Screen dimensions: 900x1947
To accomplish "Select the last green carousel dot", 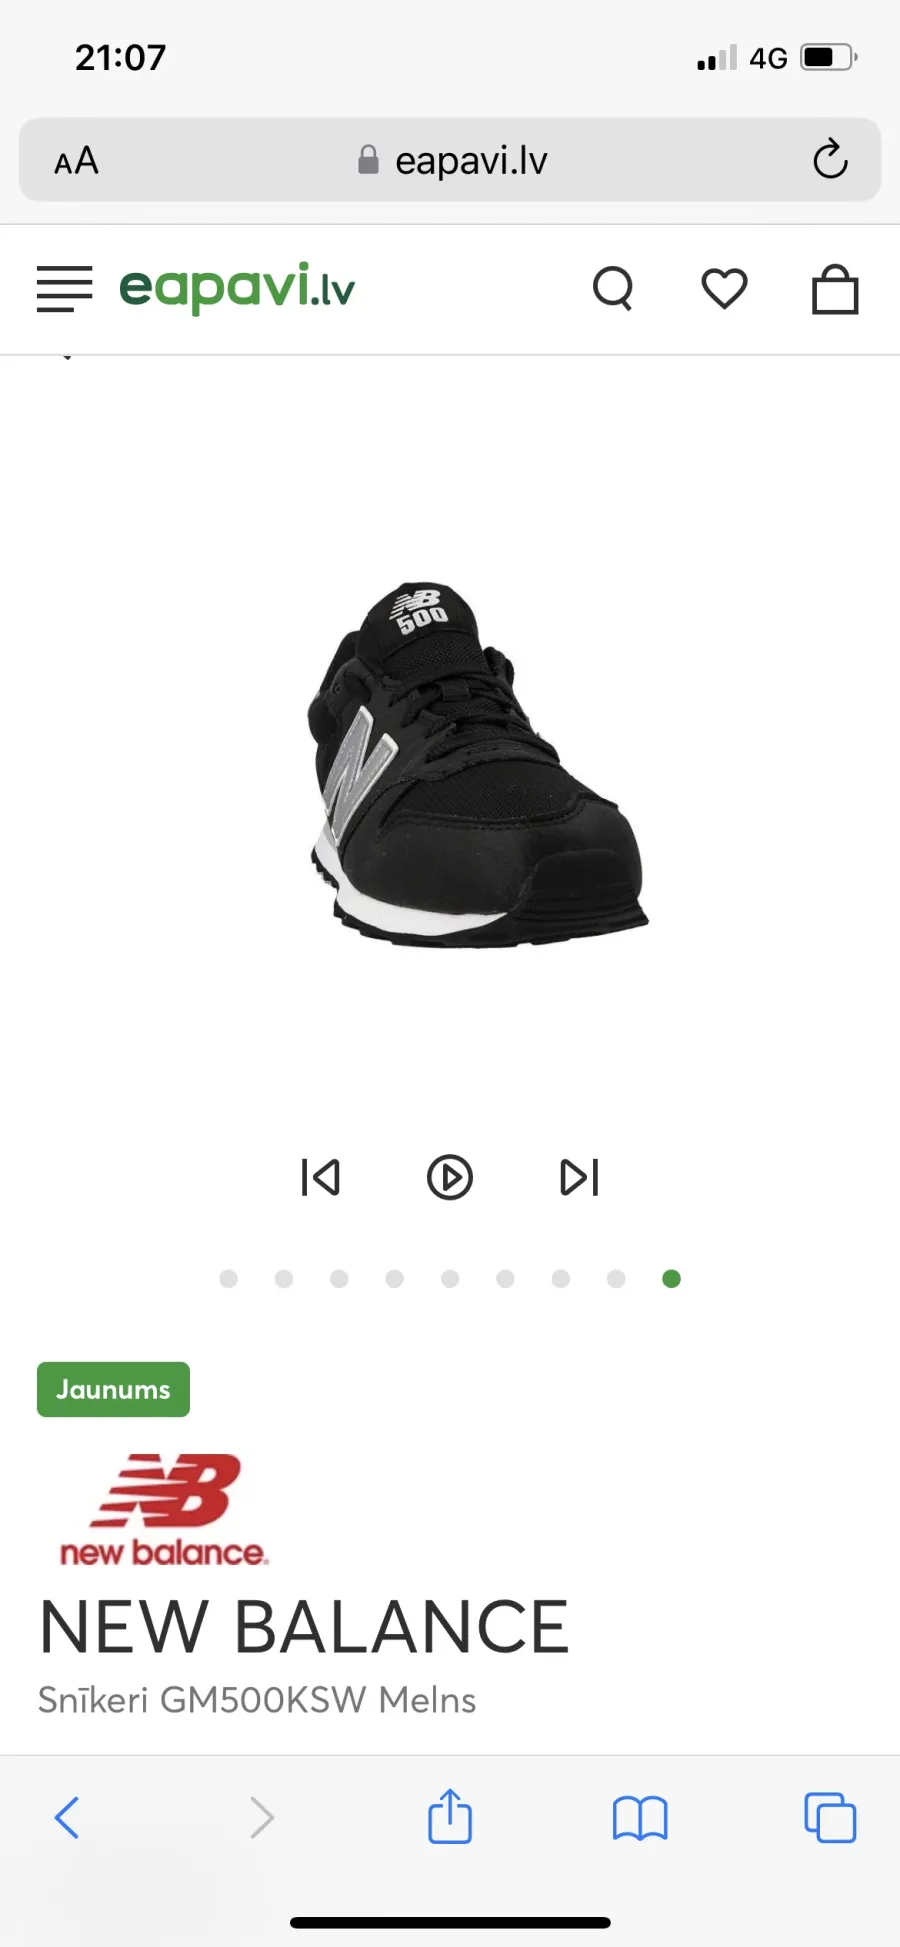I will [x=672, y=1278].
